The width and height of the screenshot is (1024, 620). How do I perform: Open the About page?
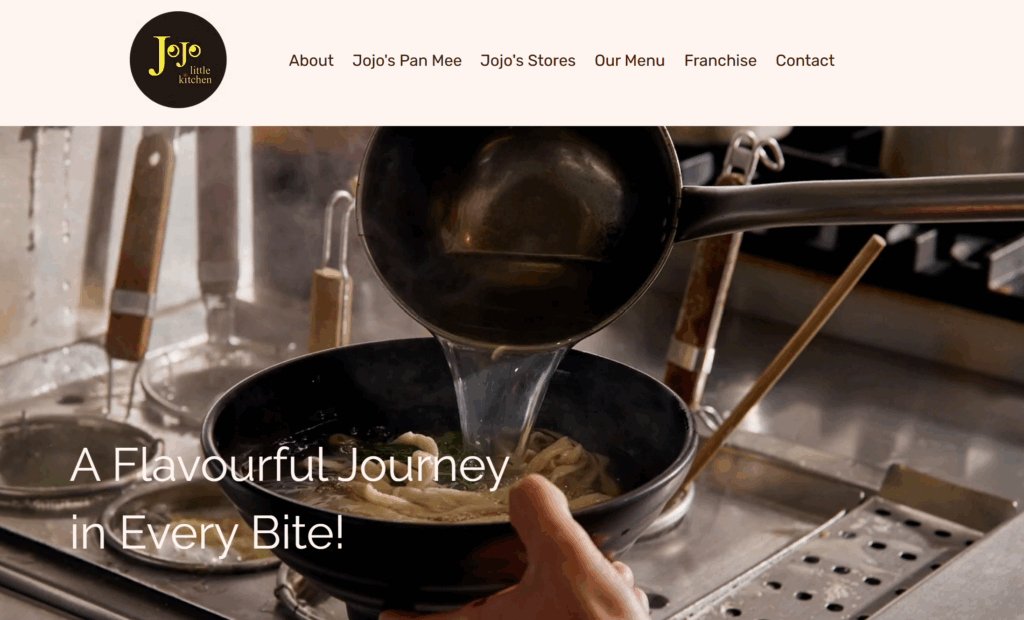click(x=311, y=61)
